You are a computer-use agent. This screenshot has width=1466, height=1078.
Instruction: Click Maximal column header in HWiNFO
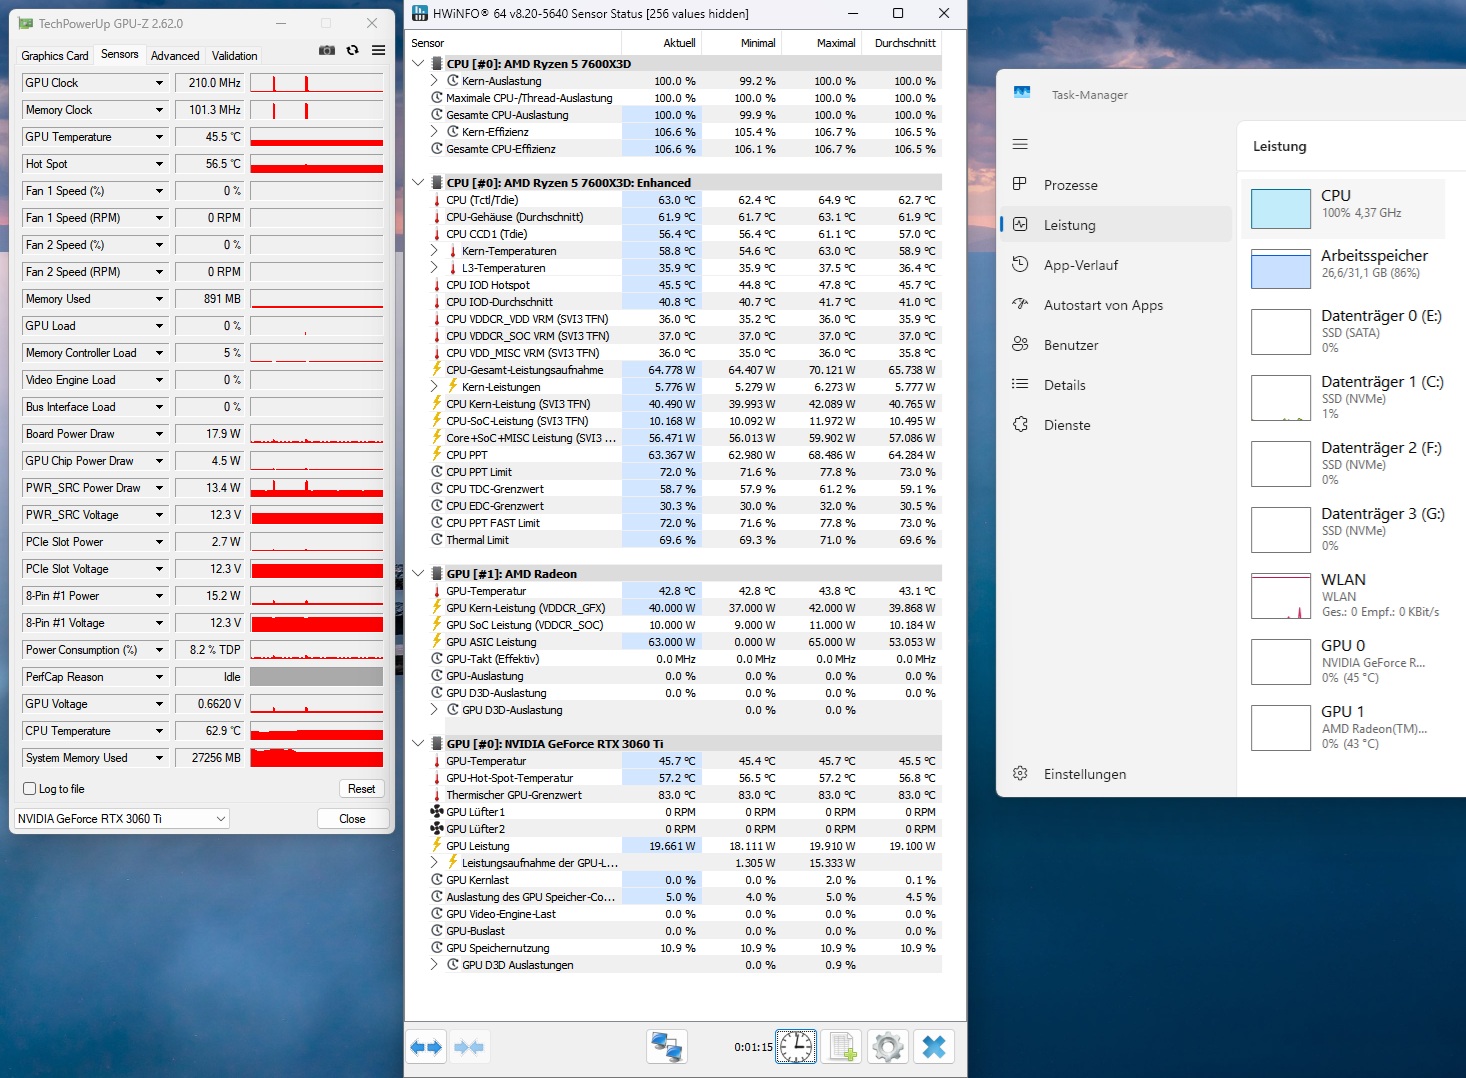[x=821, y=43]
